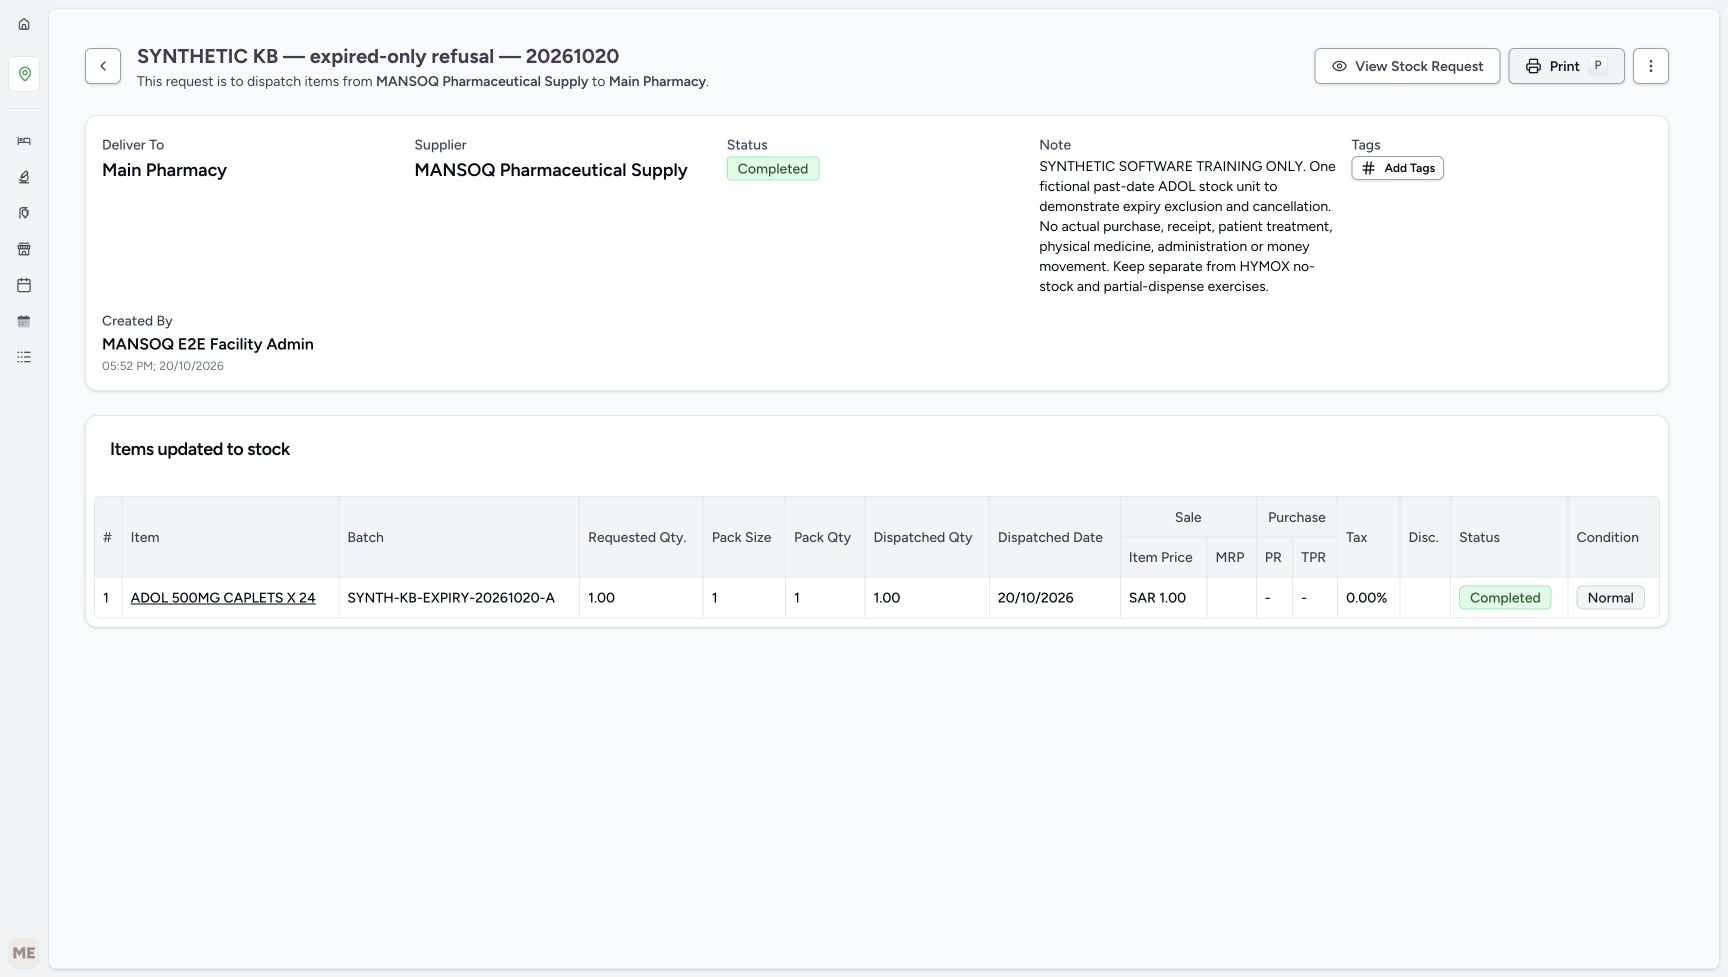This screenshot has height=977, width=1728.
Task: Click the eye icon in View Stock Request
Action: point(1339,66)
